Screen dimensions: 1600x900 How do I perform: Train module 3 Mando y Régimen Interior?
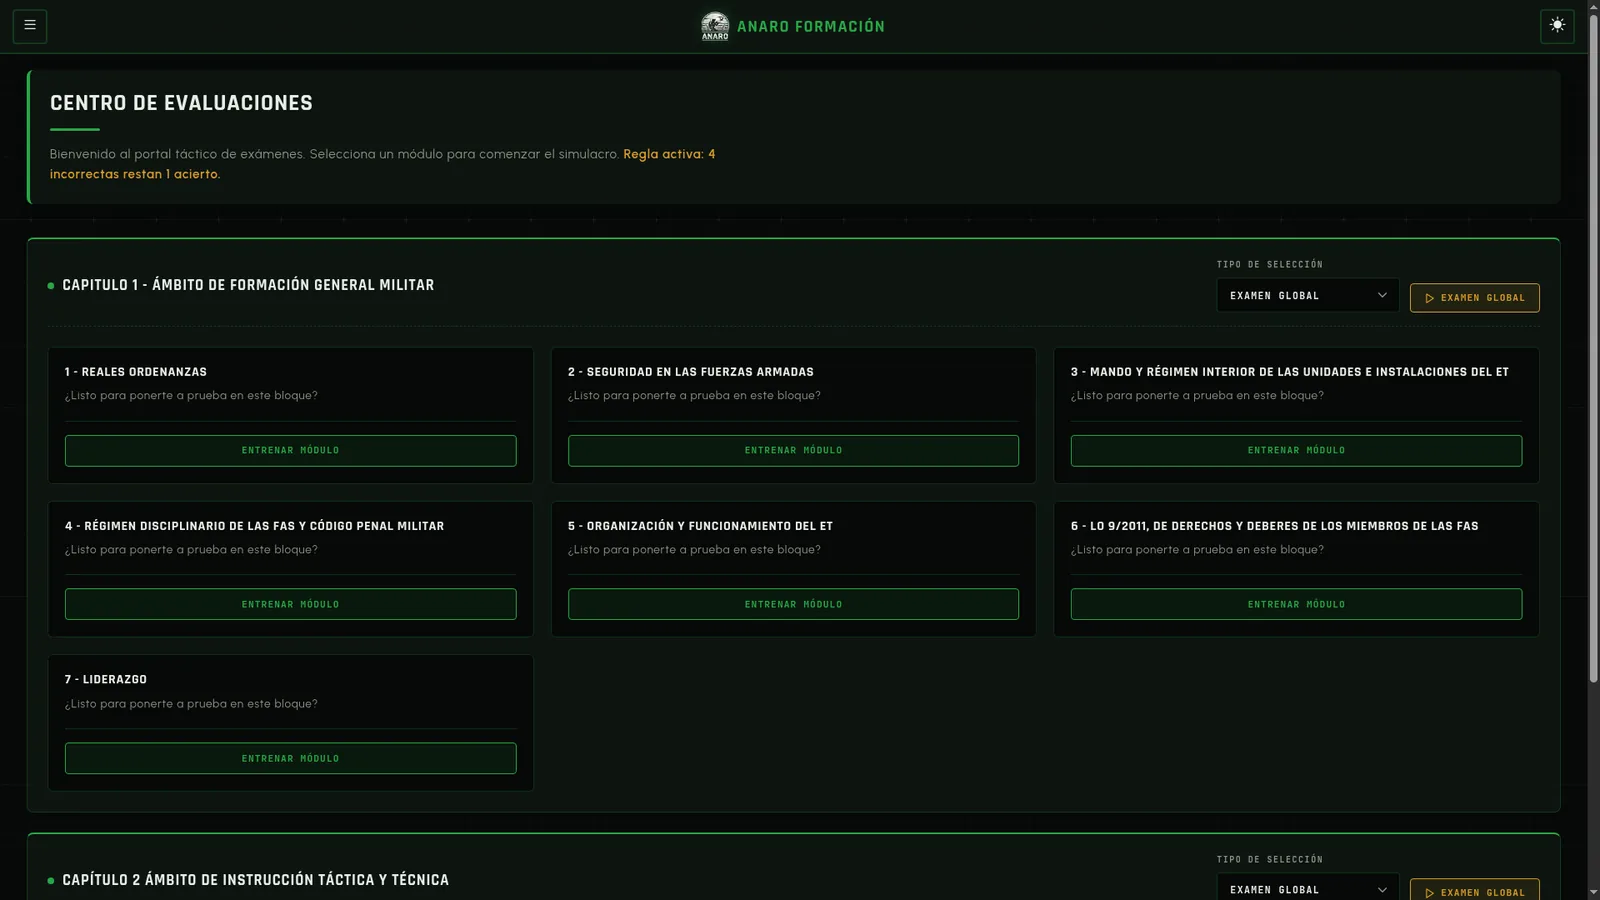pyautogui.click(x=1296, y=451)
